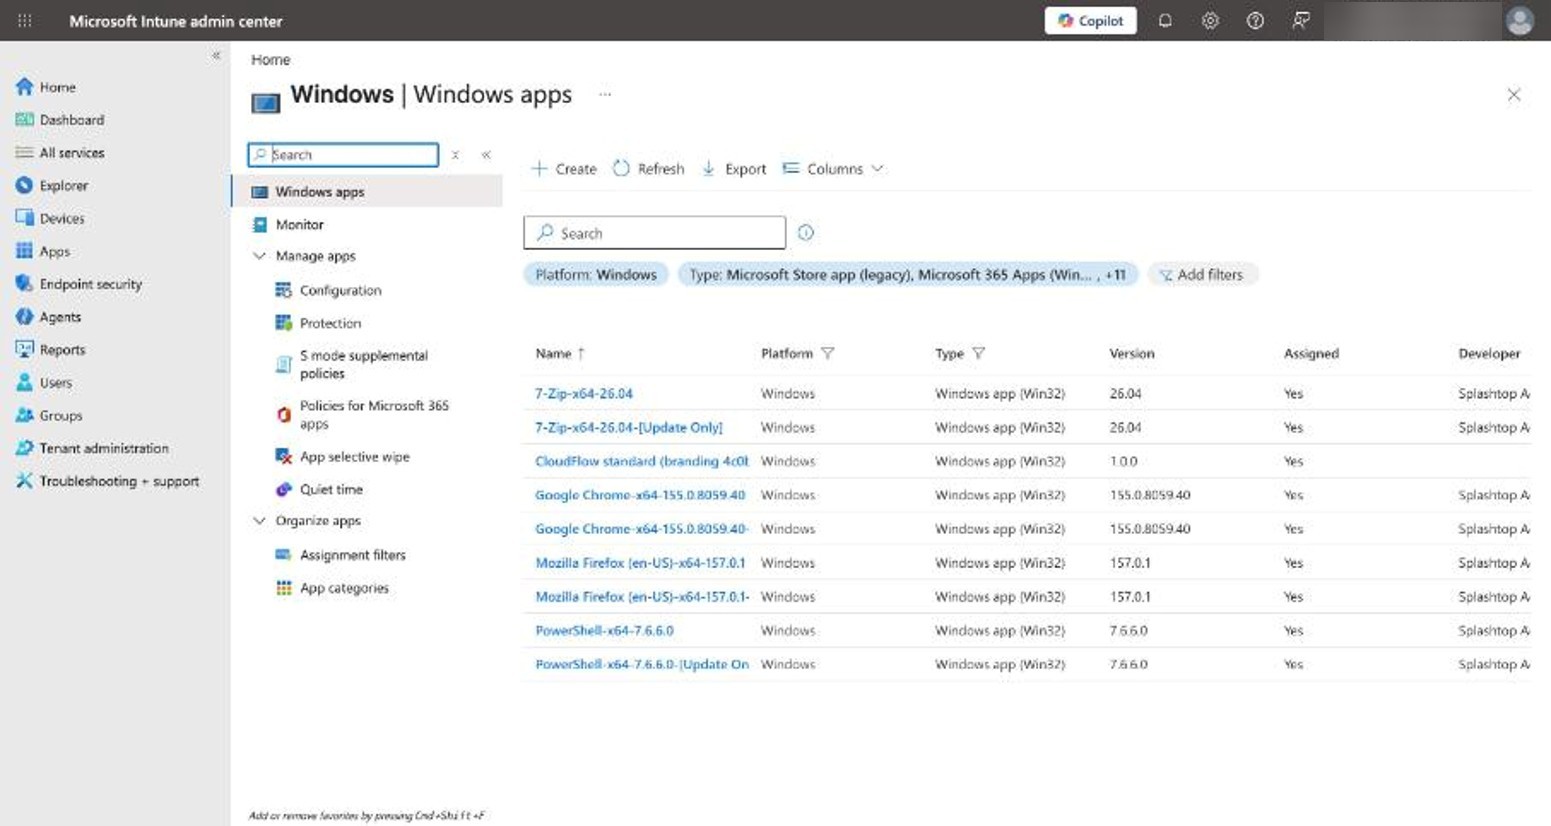Follow the Home breadcrumb link
The height and width of the screenshot is (826, 1551).
(x=270, y=60)
